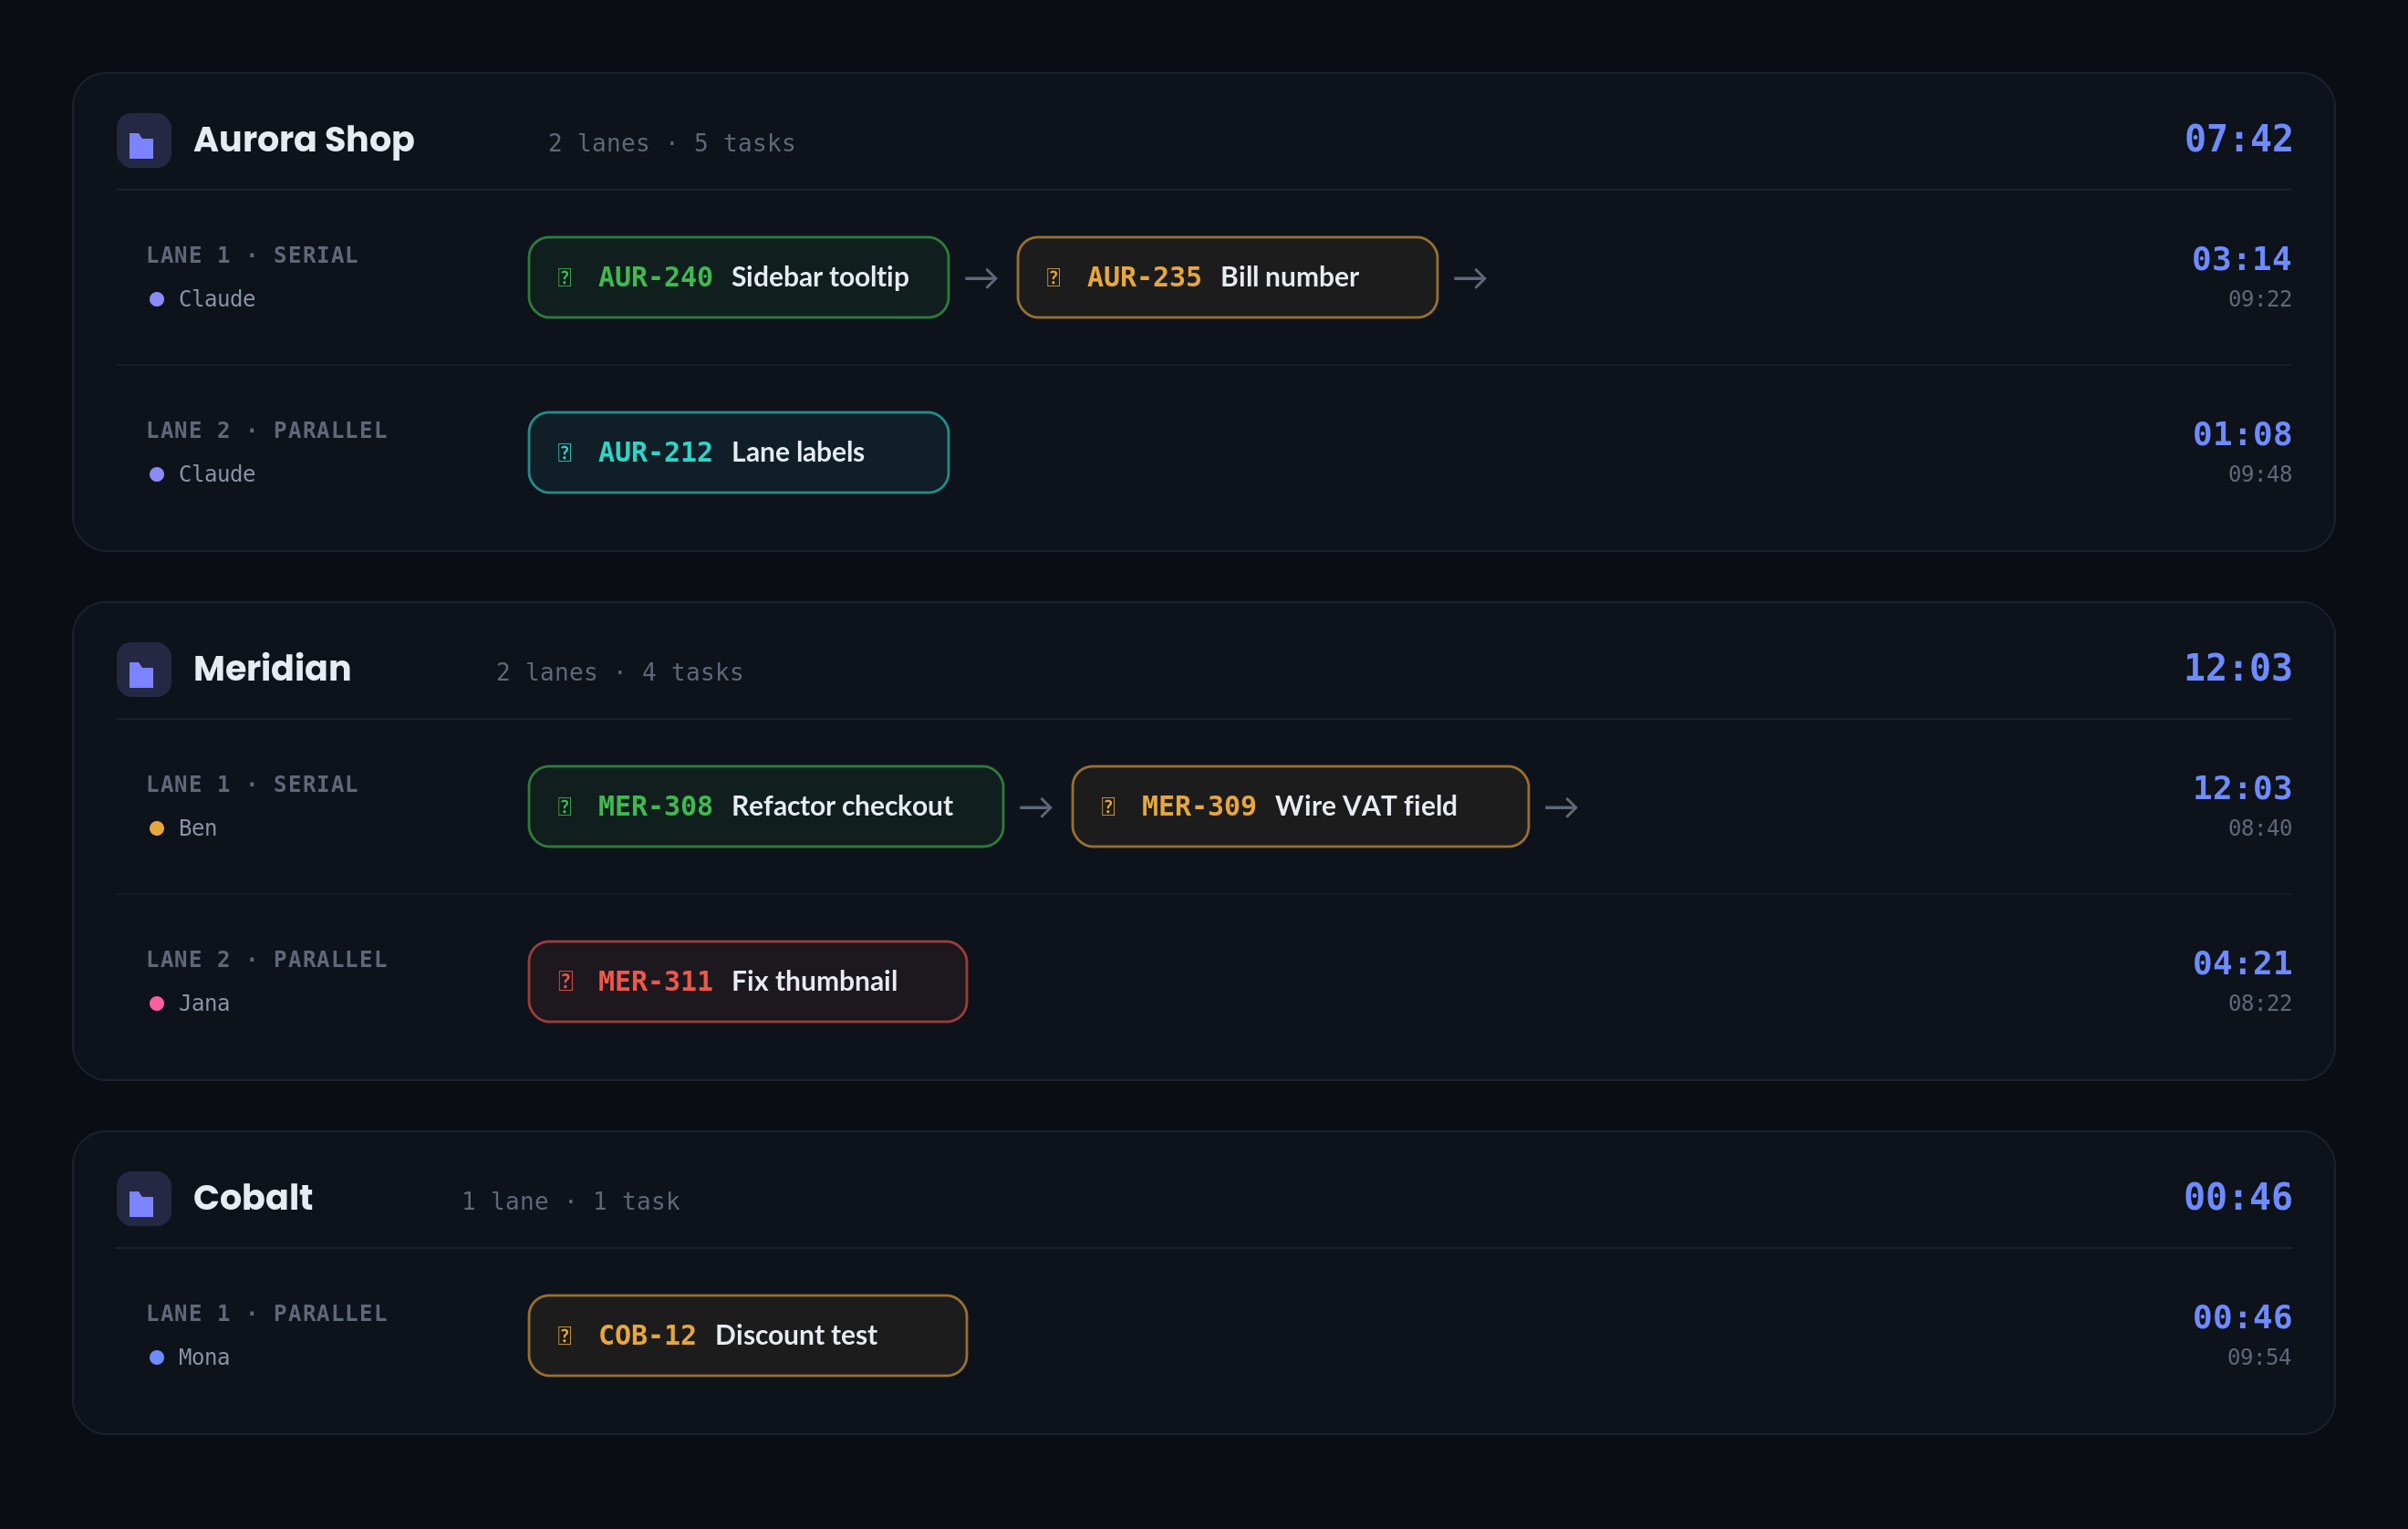Select the Meridian project title
This screenshot has height=1529, width=2408.
272,668
